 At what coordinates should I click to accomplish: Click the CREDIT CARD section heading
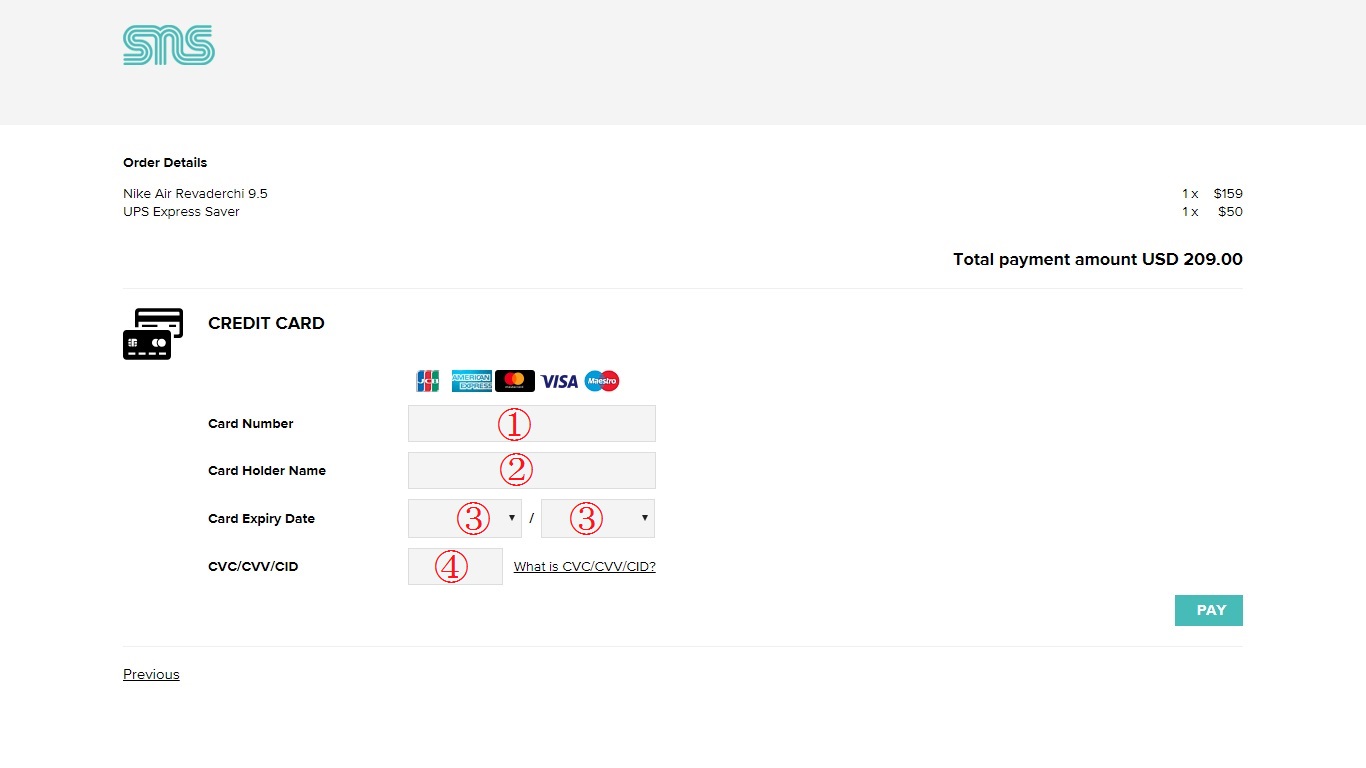[266, 323]
